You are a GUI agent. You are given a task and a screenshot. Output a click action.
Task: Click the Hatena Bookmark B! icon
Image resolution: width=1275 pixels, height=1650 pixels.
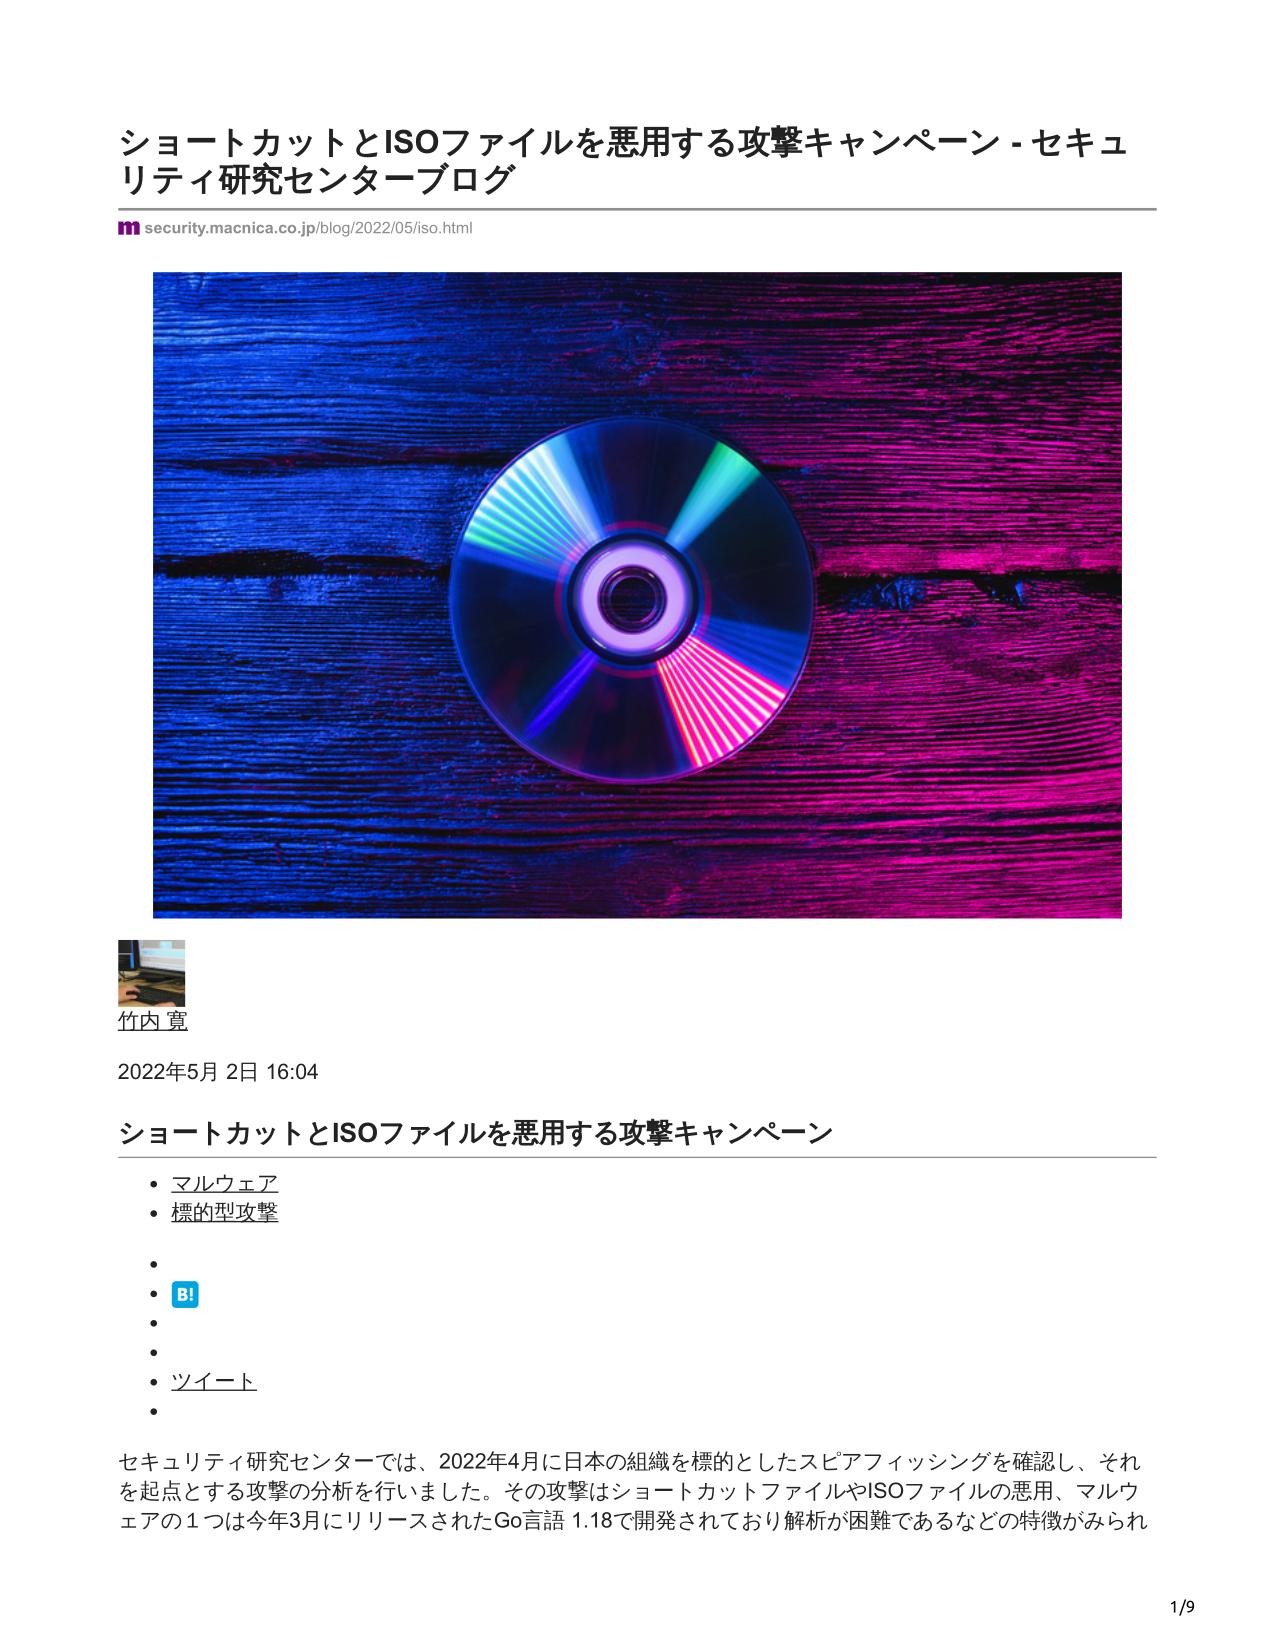pyautogui.click(x=185, y=1295)
